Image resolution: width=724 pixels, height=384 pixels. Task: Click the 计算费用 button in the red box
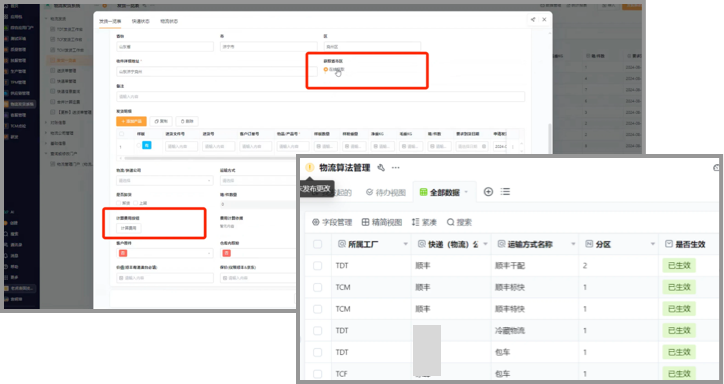128,228
